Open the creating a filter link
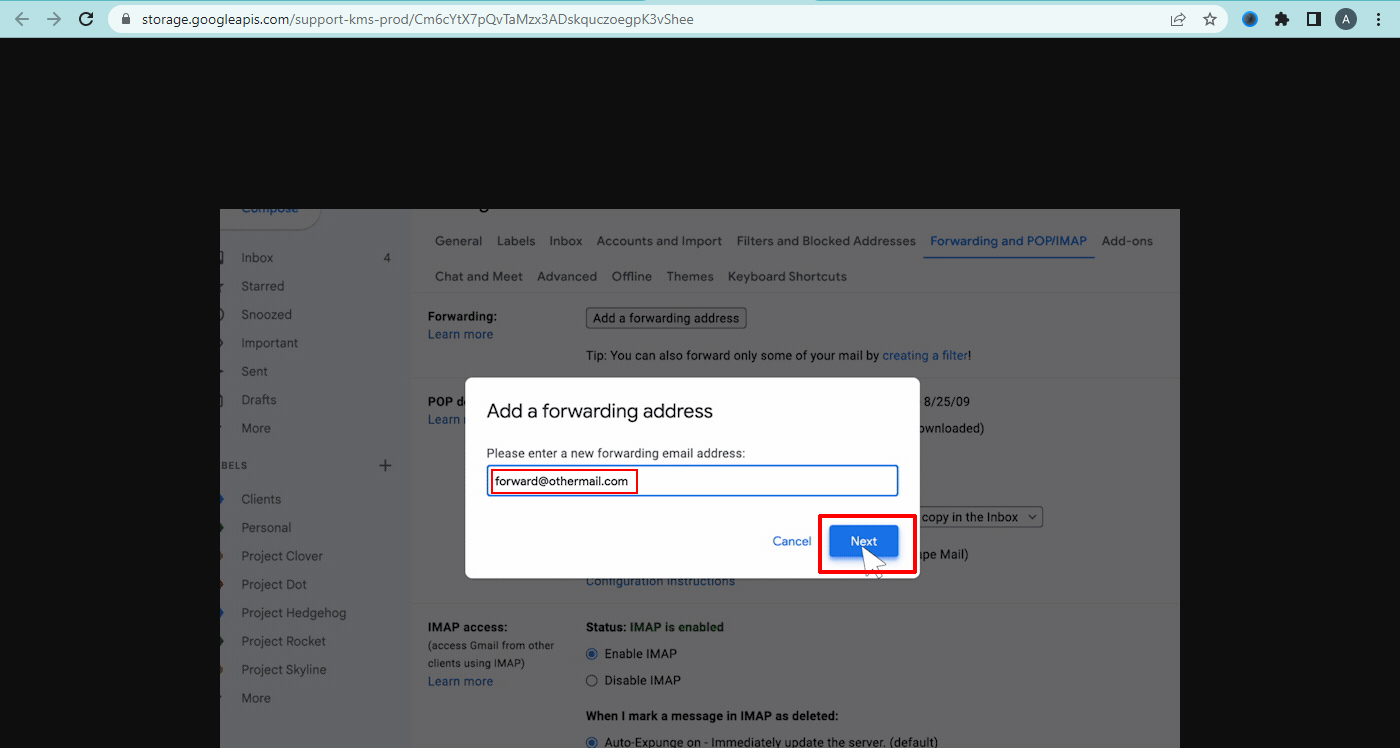1400x748 pixels. [924, 355]
